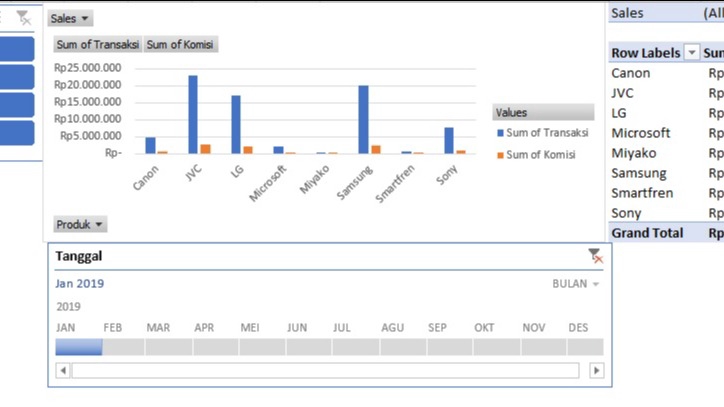Select the Canon blue Transaksi bar
Screen dimensions: 724x407
coord(150,146)
